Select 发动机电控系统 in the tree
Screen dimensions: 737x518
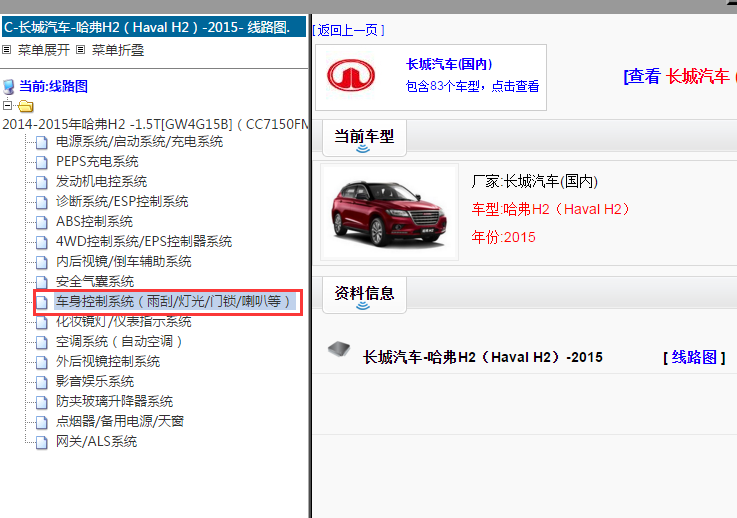coord(101,181)
